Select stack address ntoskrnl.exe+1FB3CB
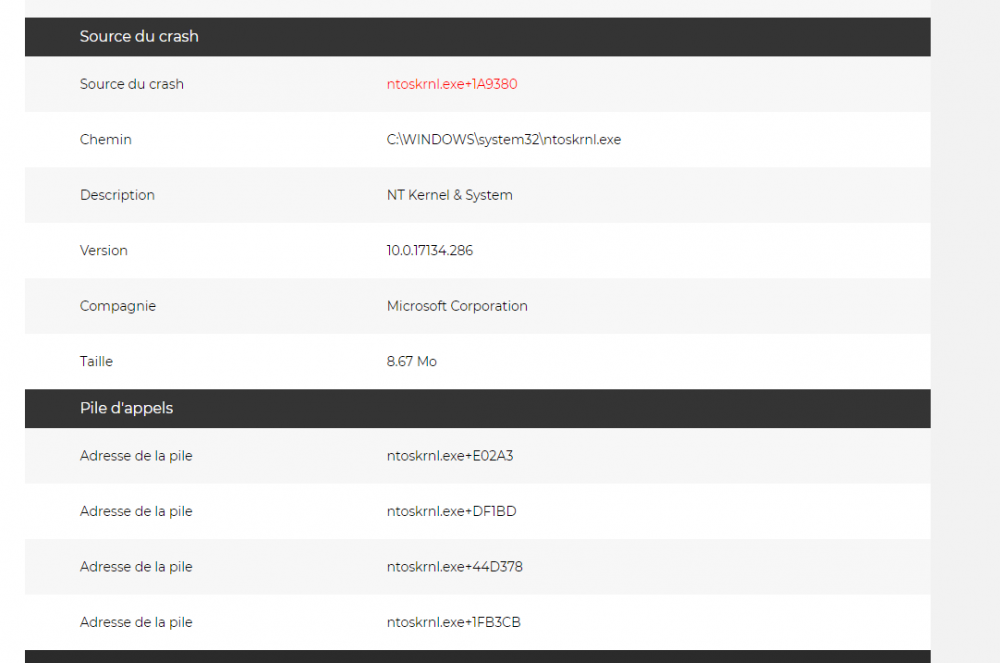This screenshot has width=1000, height=663. [x=454, y=623]
